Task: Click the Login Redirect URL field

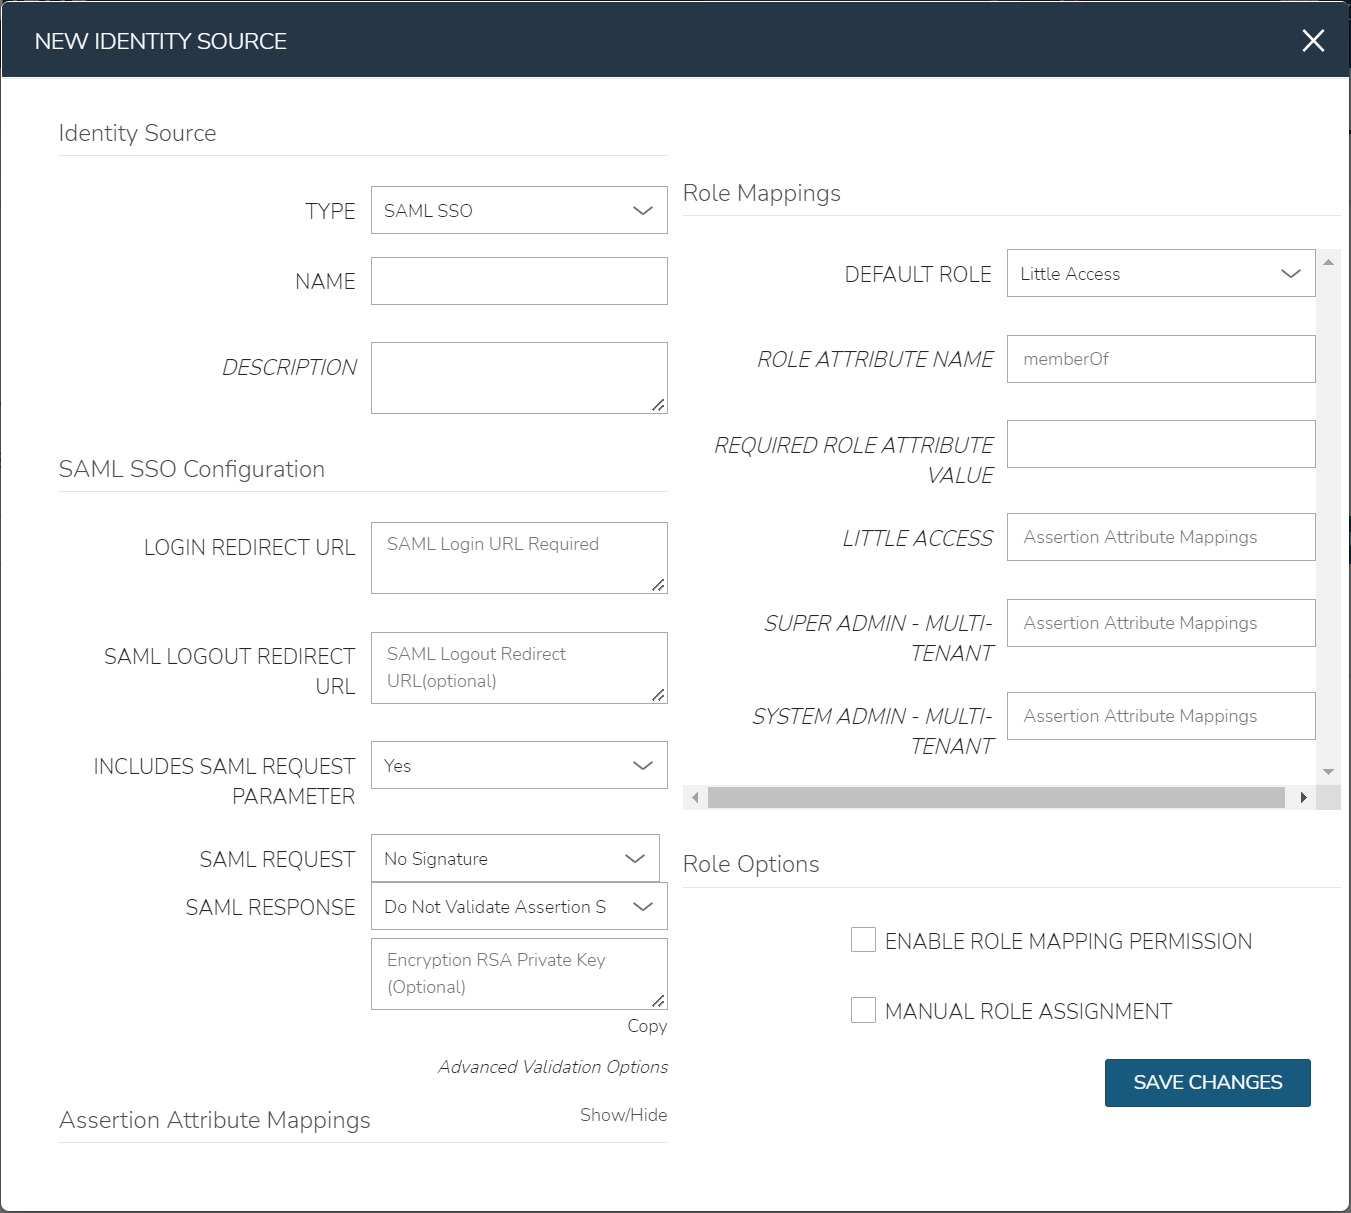Action: [518, 557]
